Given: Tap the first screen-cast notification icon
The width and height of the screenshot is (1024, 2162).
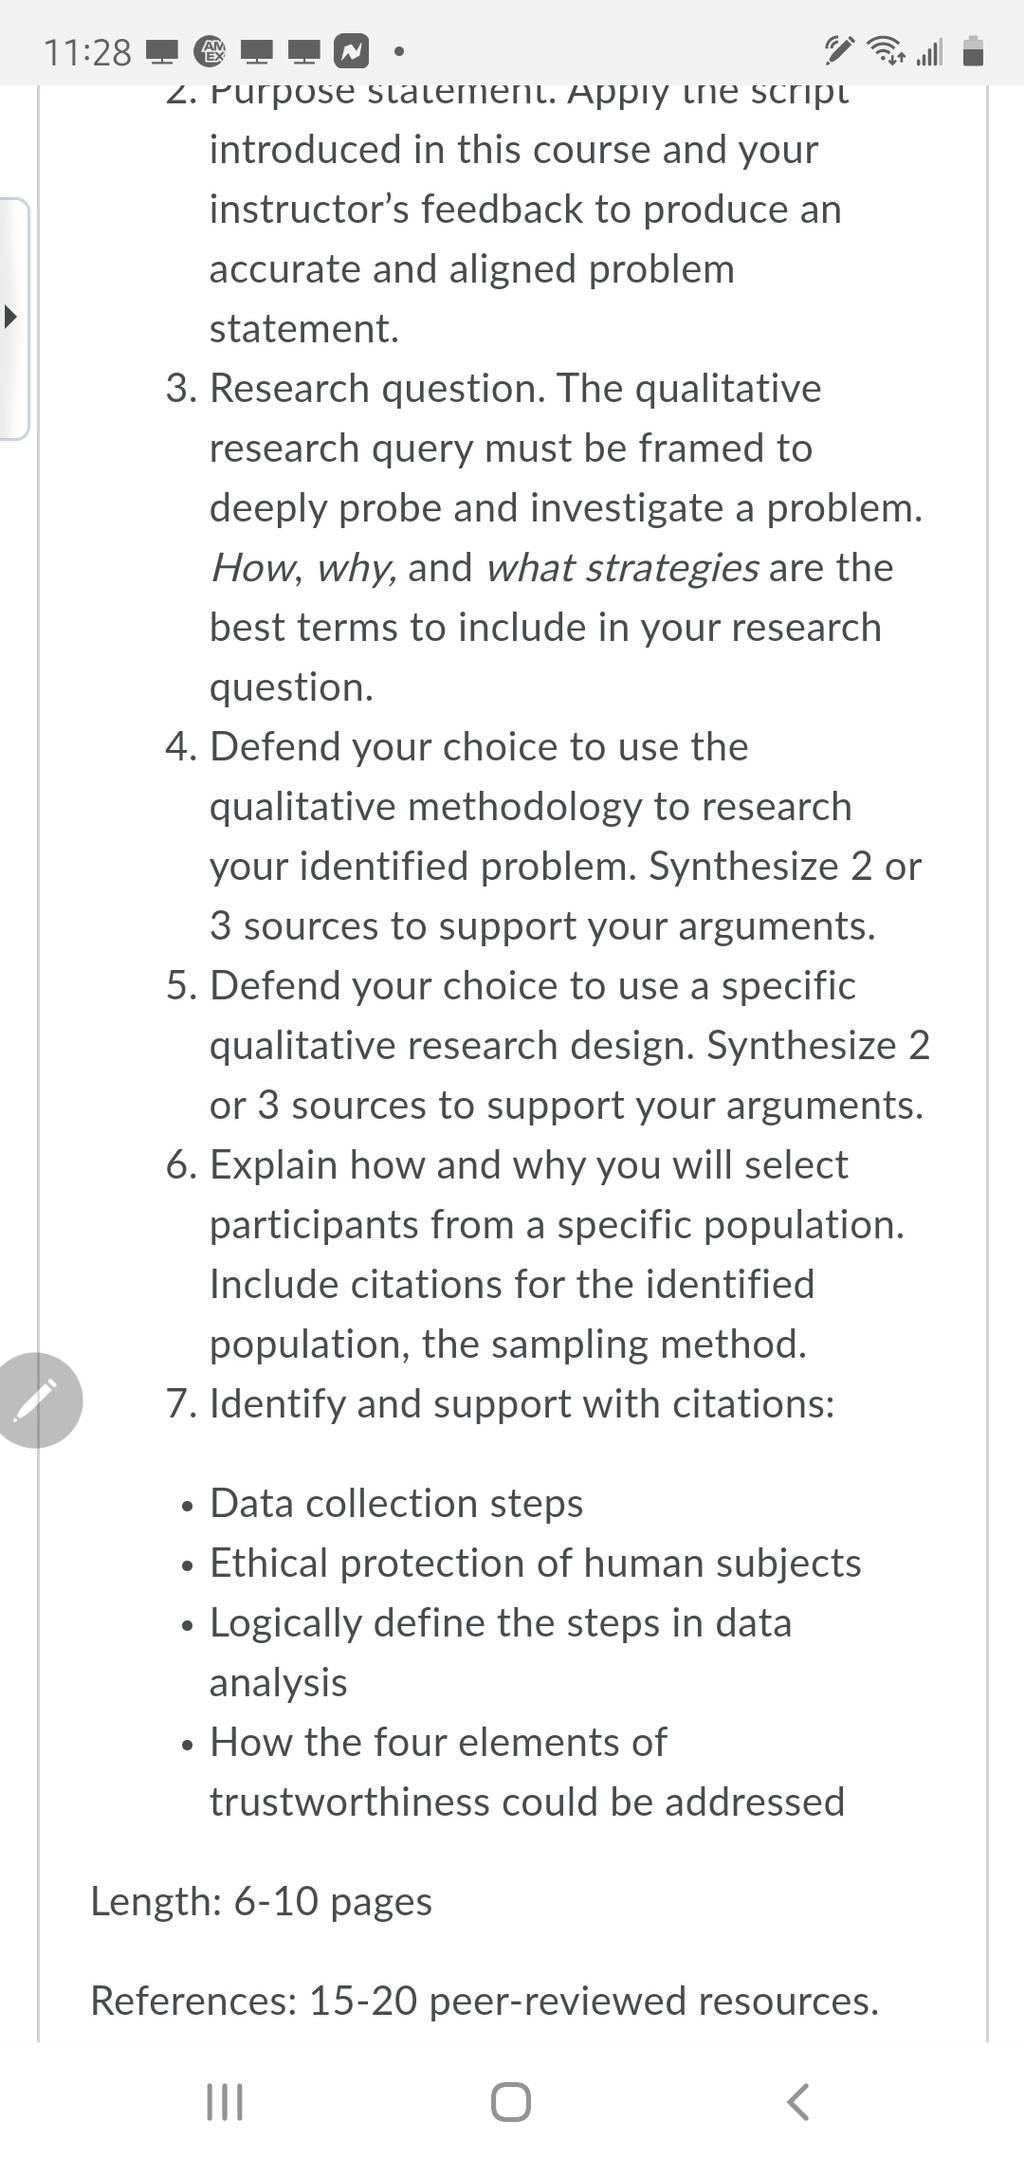Looking at the screenshot, I should (x=162, y=51).
